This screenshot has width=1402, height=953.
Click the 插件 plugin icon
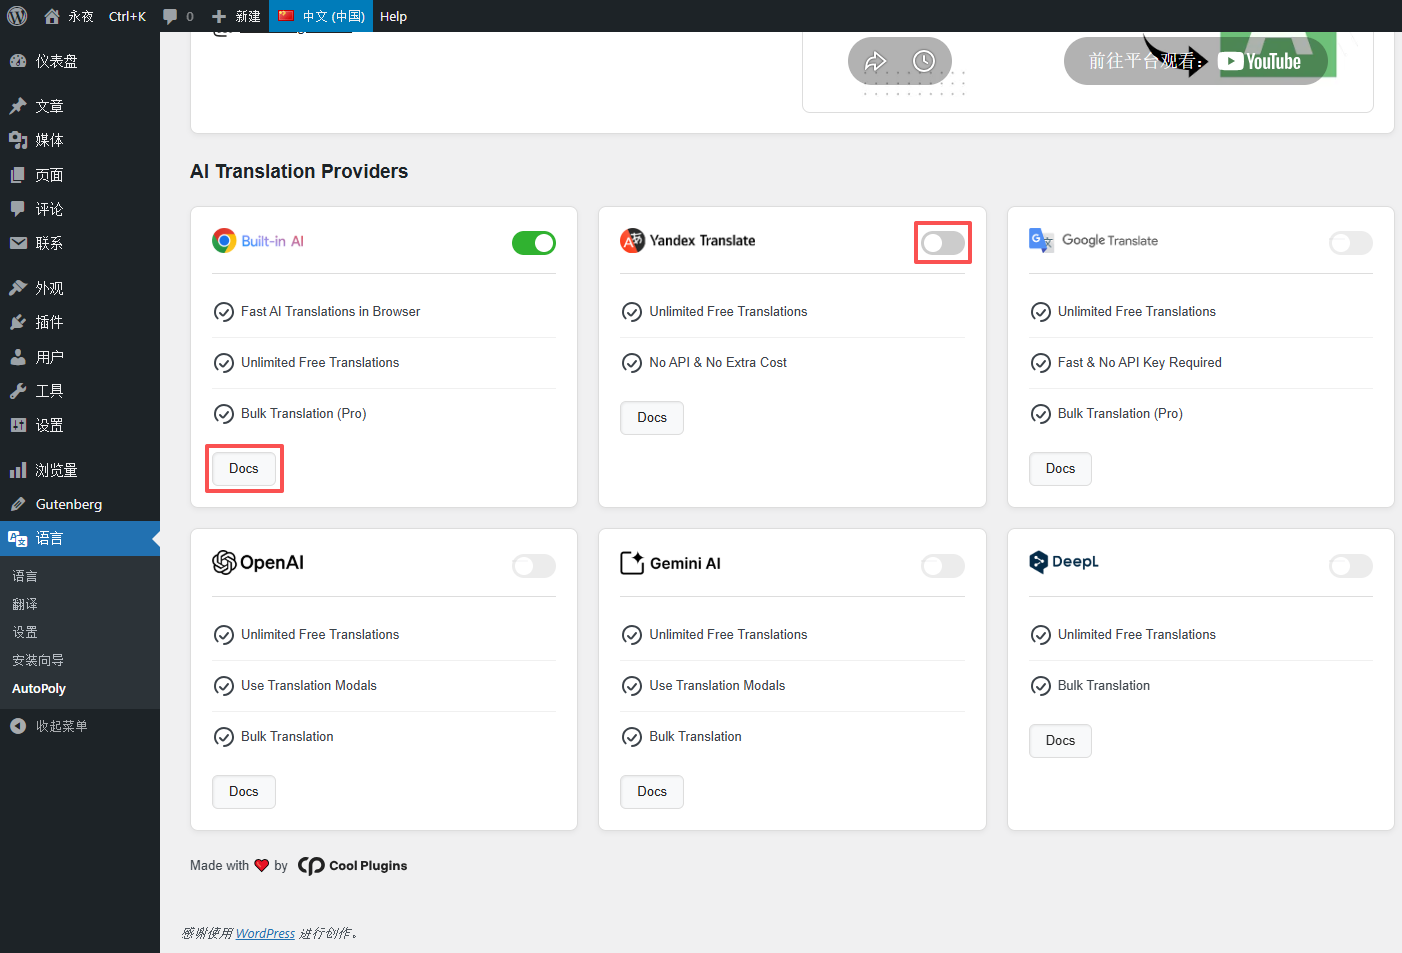[18, 322]
